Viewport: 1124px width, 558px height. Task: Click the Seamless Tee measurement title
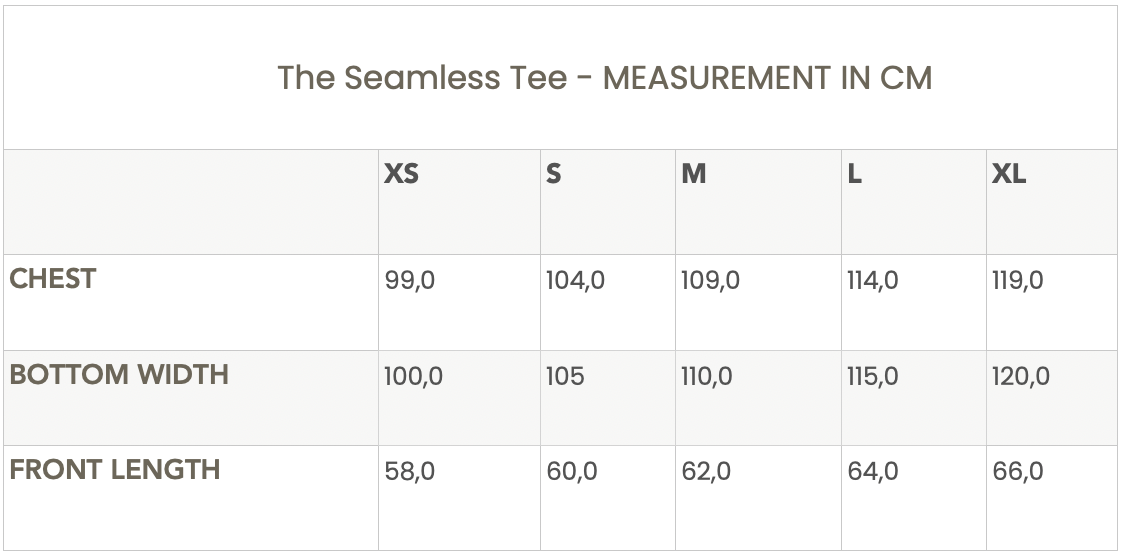click(604, 78)
